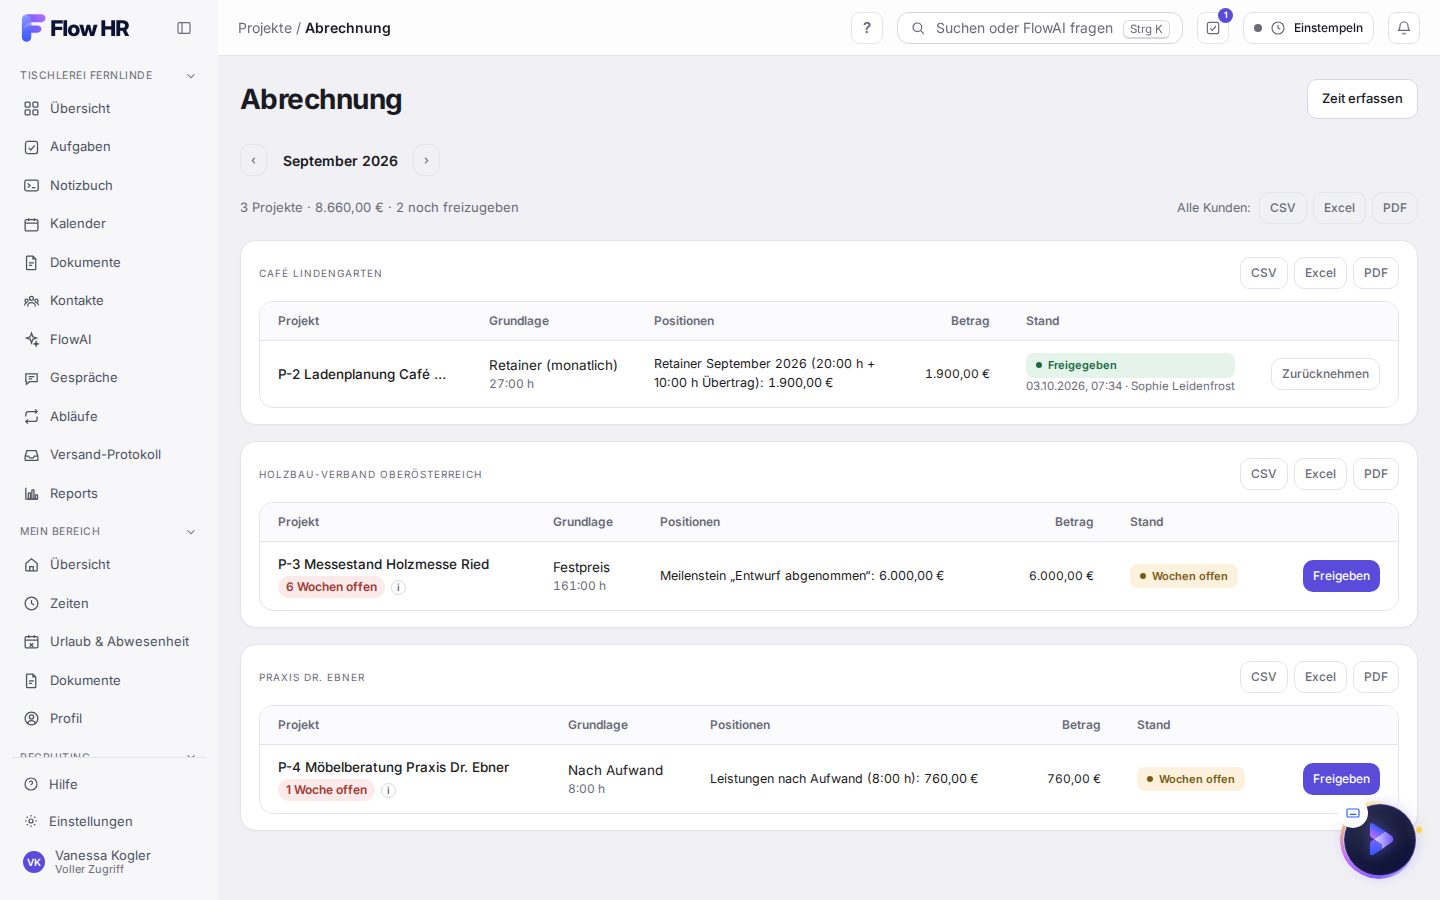Open FlowAI in the sidebar
1440x900 pixels.
point(109,339)
